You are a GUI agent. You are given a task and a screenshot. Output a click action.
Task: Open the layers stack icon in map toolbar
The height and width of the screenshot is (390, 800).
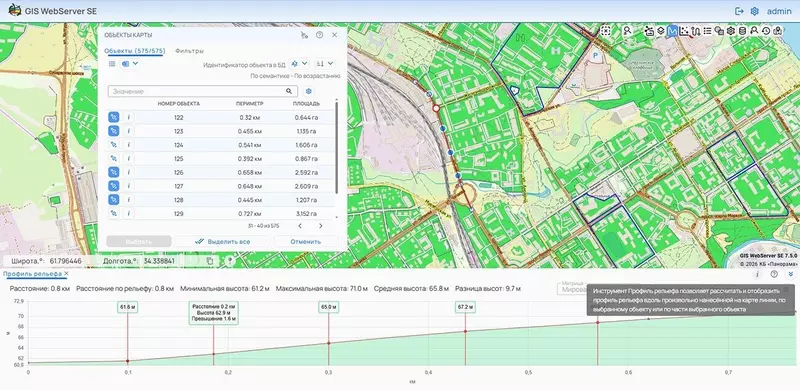(x=661, y=31)
